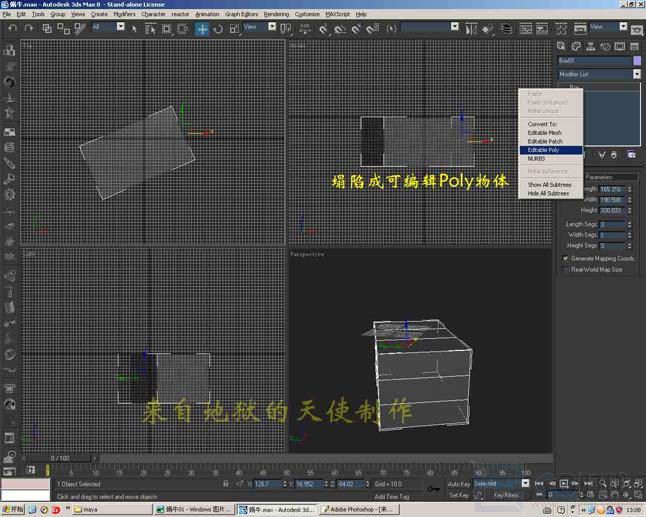The height and width of the screenshot is (517, 646).
Task: Click the time slider showing 0 / 100
Action: pyautogui.click(x=60, y=458)
